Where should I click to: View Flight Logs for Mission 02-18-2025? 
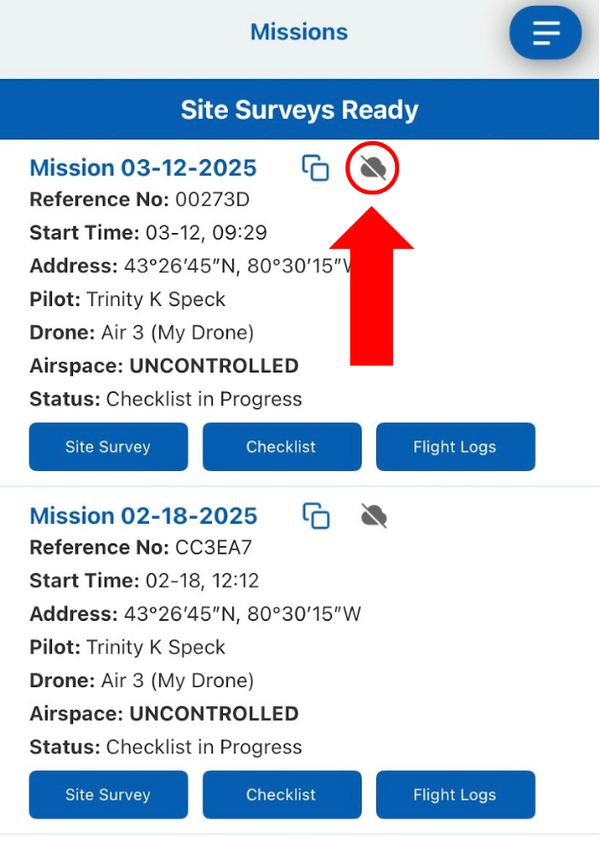coord(455,795)
